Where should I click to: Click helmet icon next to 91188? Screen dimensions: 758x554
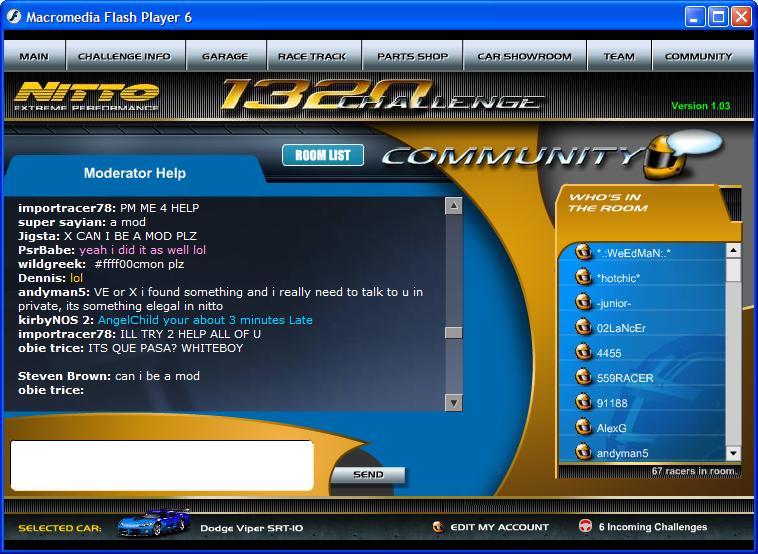pos(583,401)
